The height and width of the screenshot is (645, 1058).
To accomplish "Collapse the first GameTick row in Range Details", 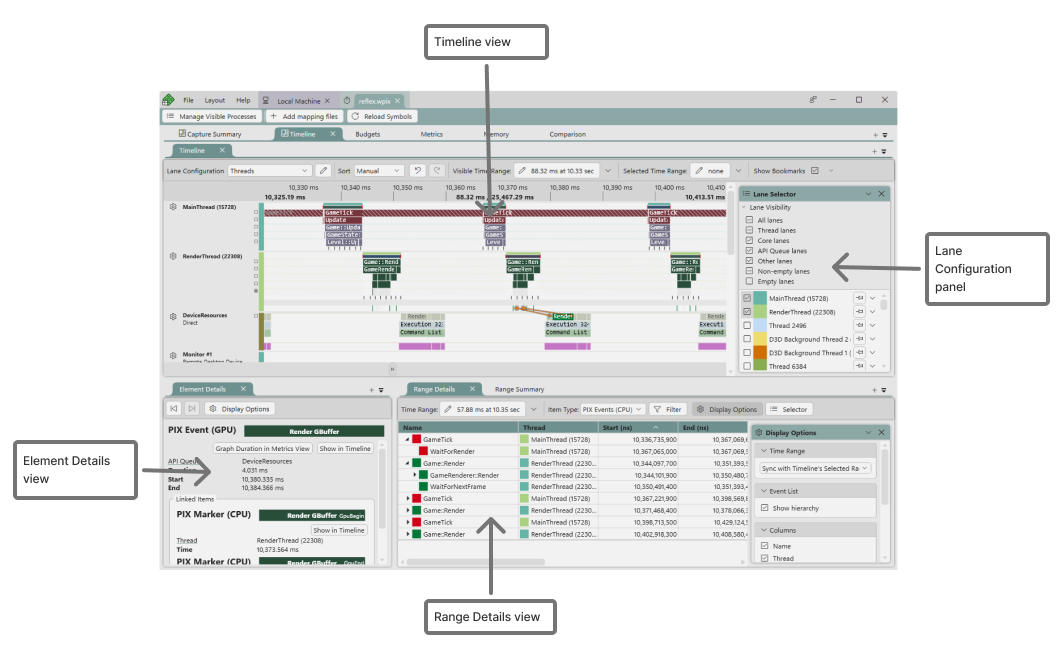I will tap(408, 439).
